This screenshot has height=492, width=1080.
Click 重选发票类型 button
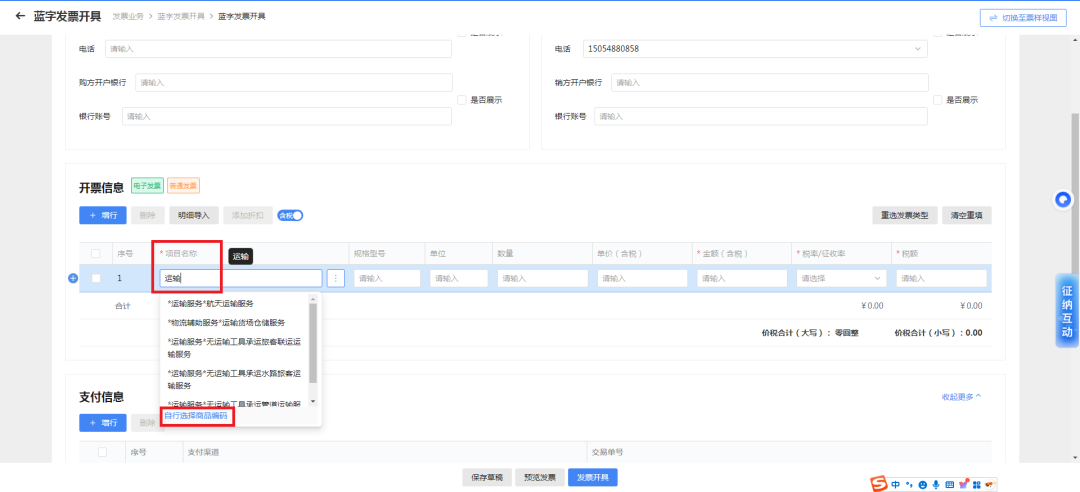click(x=905, y=216)
